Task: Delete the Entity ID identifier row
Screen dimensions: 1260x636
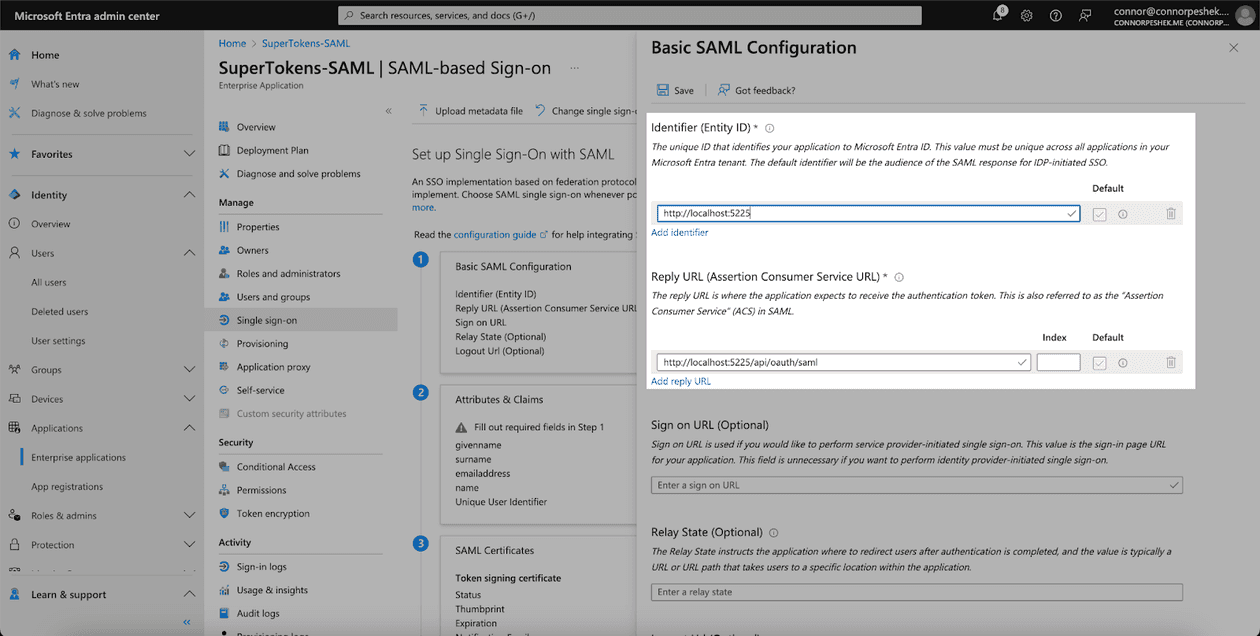Action: coord(1170,214)
